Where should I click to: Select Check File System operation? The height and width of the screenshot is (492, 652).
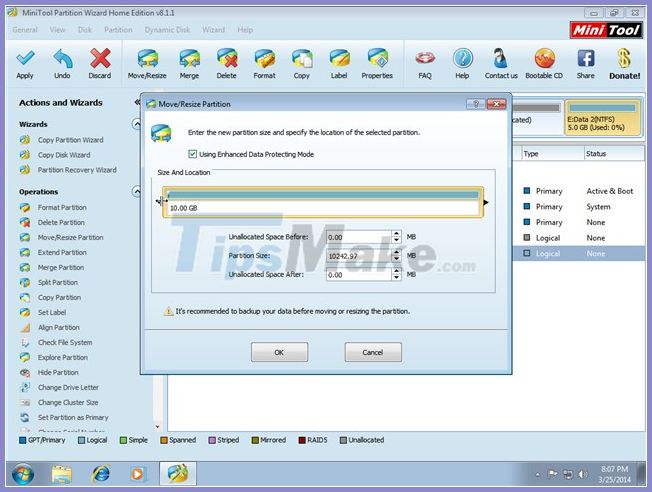click(x=65, y=342)
